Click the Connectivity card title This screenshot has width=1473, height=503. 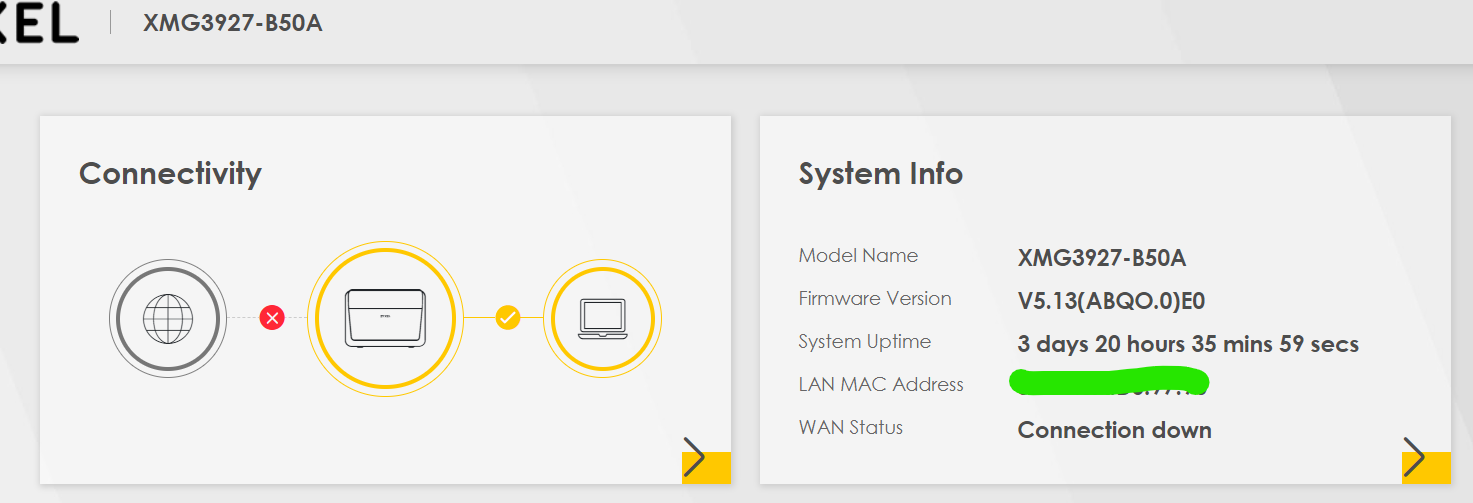[x=170, y=174]
